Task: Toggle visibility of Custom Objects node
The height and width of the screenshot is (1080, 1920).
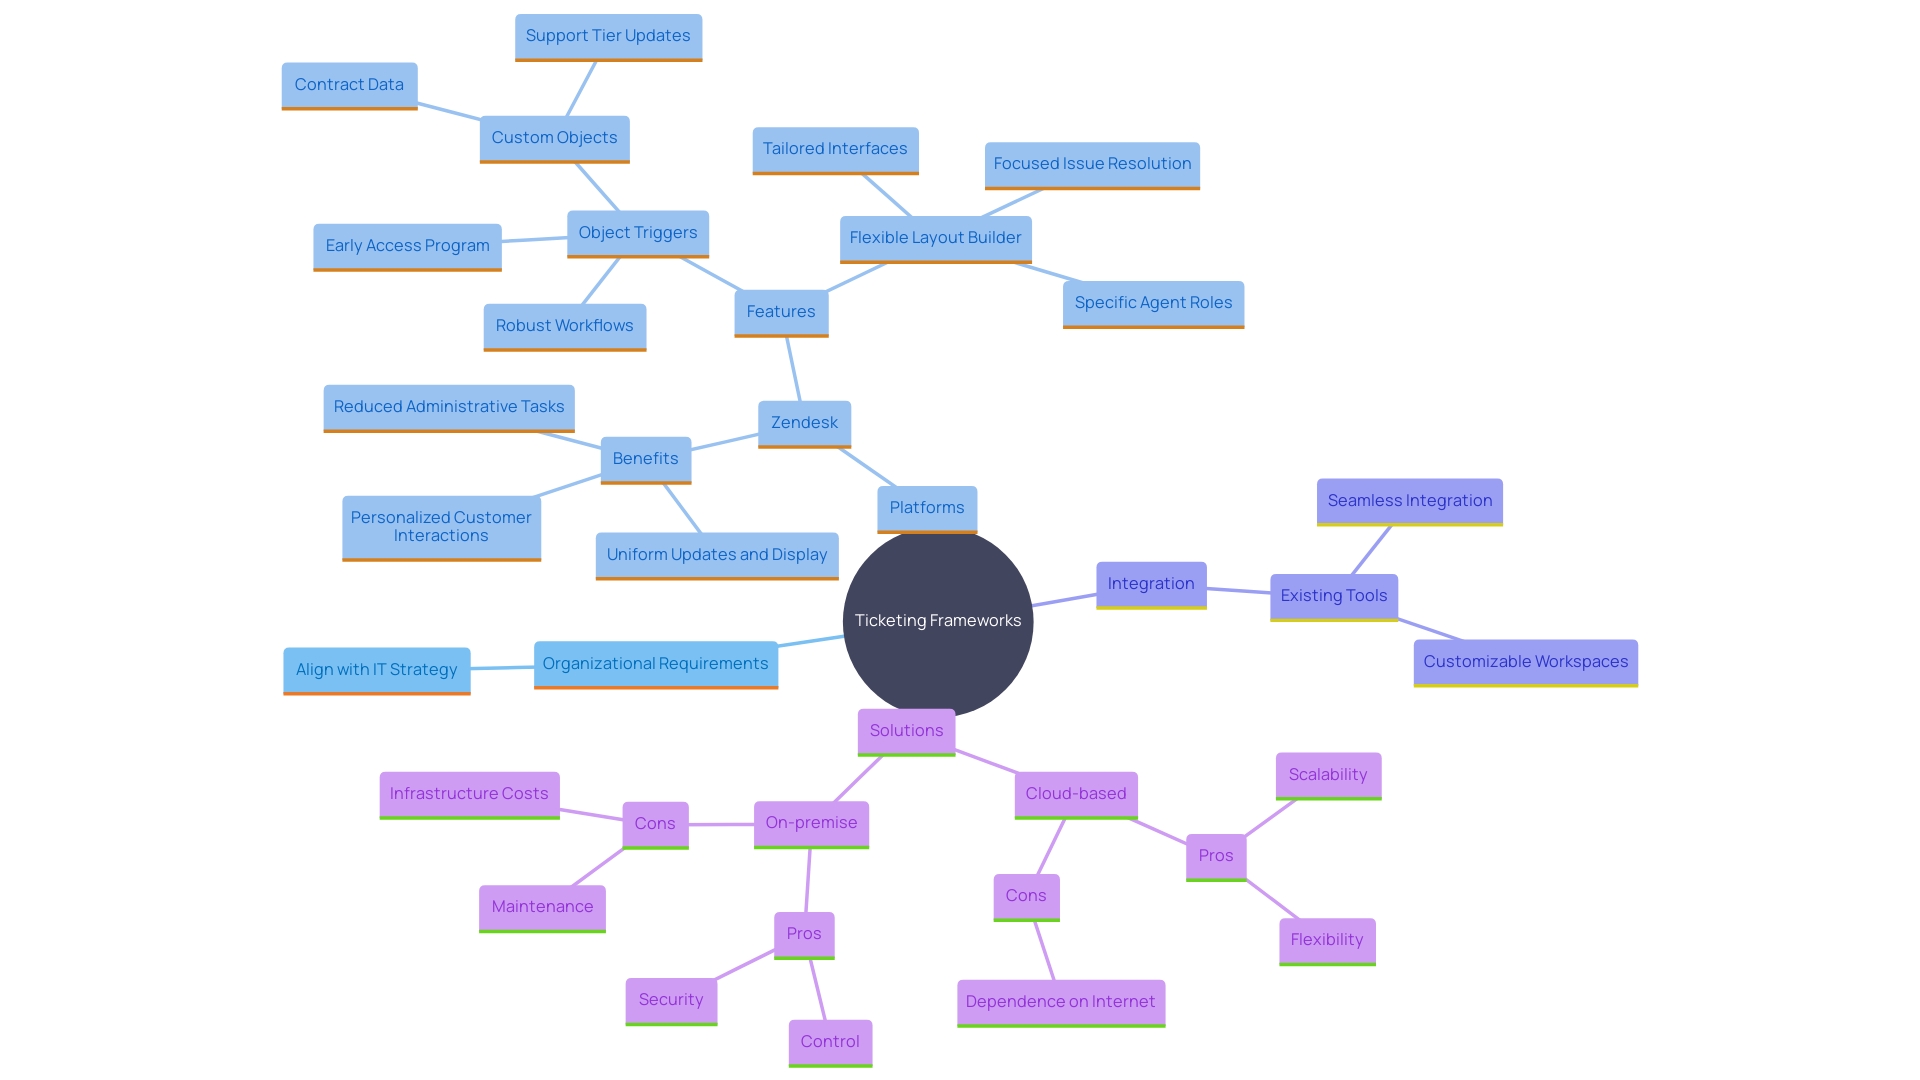Action: [x=553, y=136]
